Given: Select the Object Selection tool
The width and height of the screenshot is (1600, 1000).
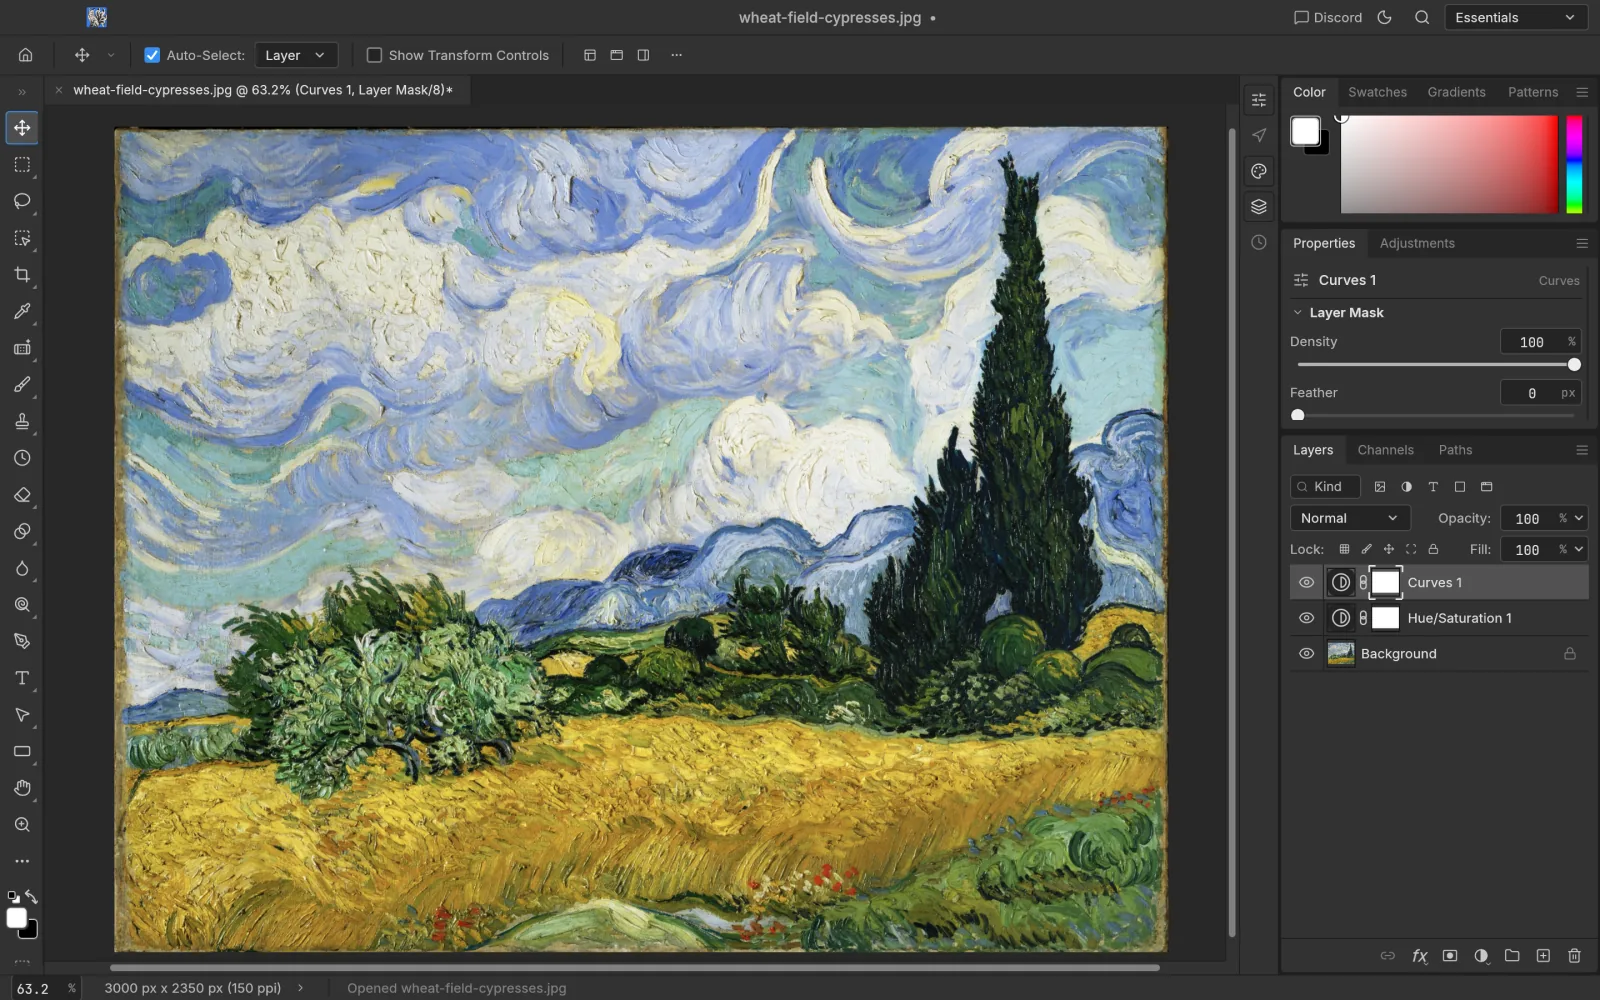Looking at the screenshot, I should tap(22, 238).
